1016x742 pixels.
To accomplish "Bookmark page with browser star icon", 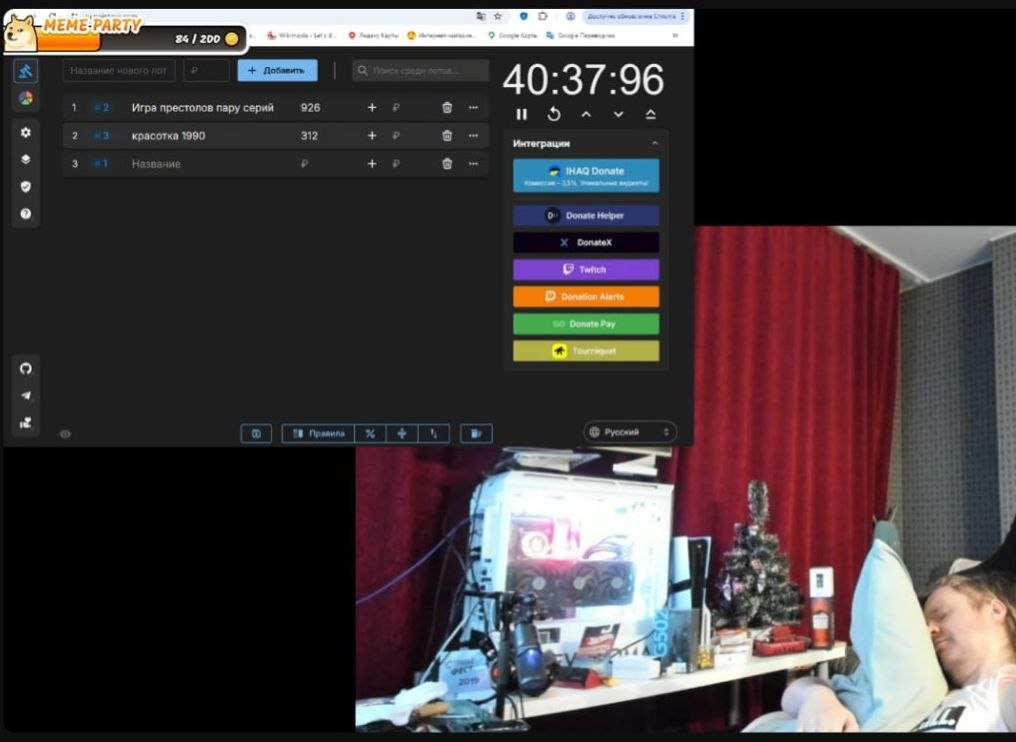I will click(x=498, y=16).
